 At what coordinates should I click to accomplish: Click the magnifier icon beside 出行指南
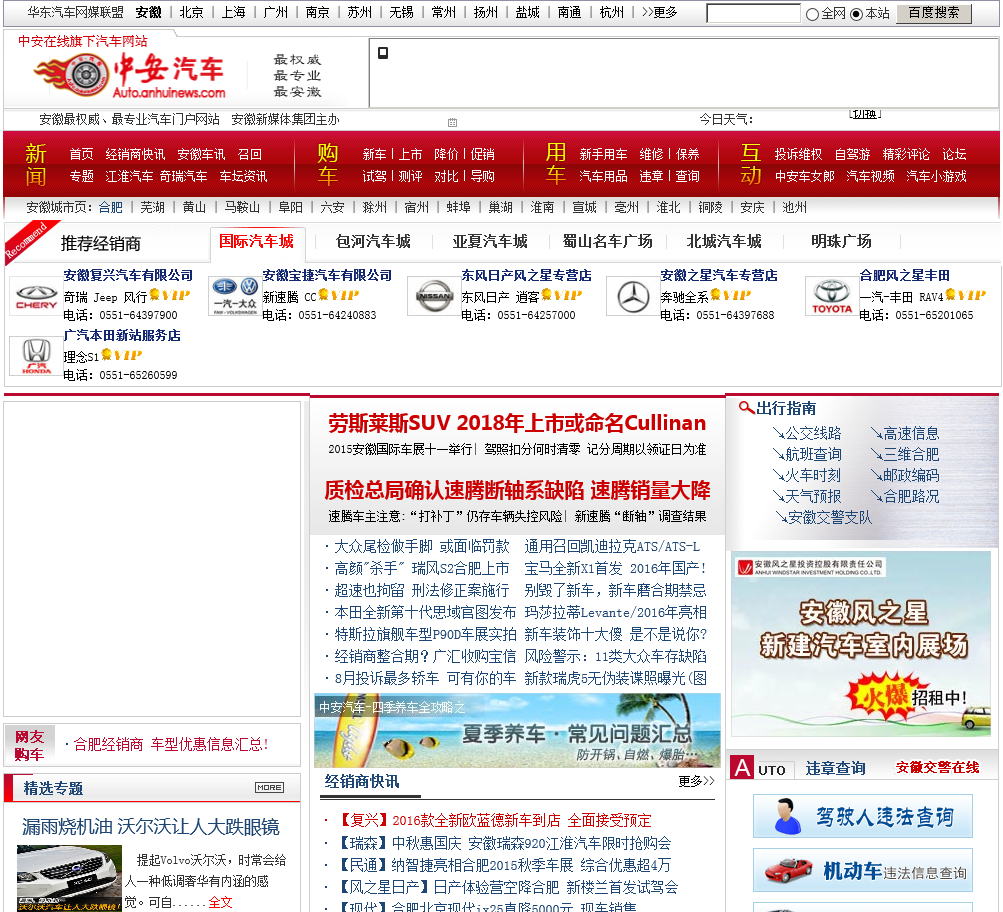pyautogui.click(x=746, y=407)
